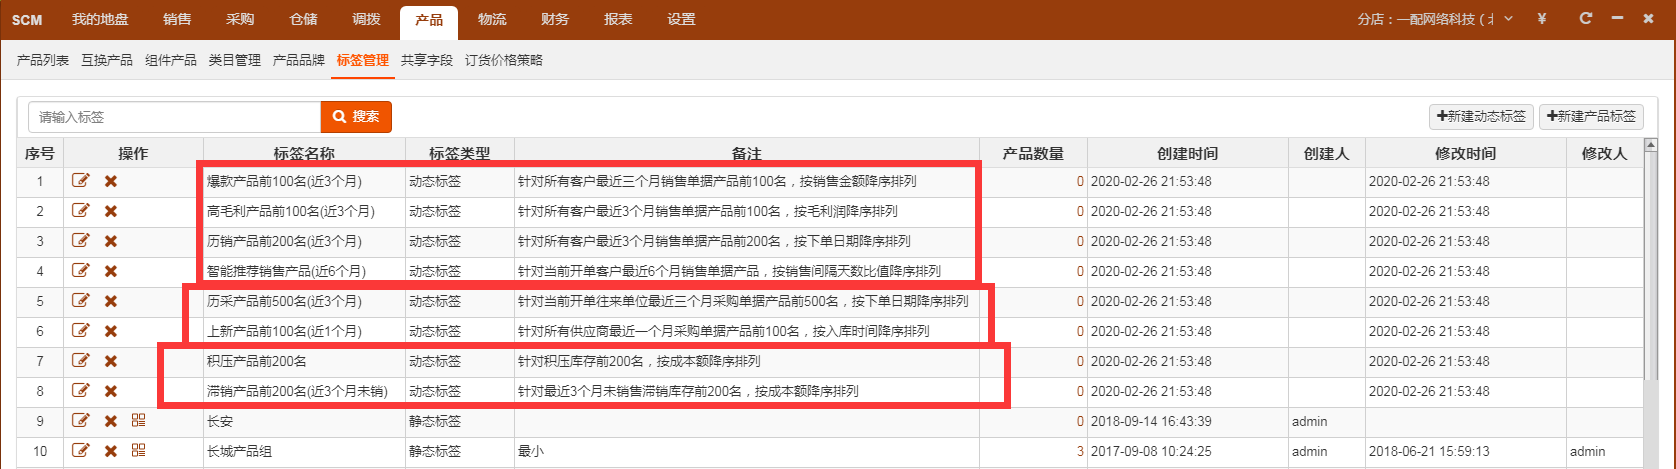
Task: Switch to the 类目管理 tab
Action: (234, 60)
